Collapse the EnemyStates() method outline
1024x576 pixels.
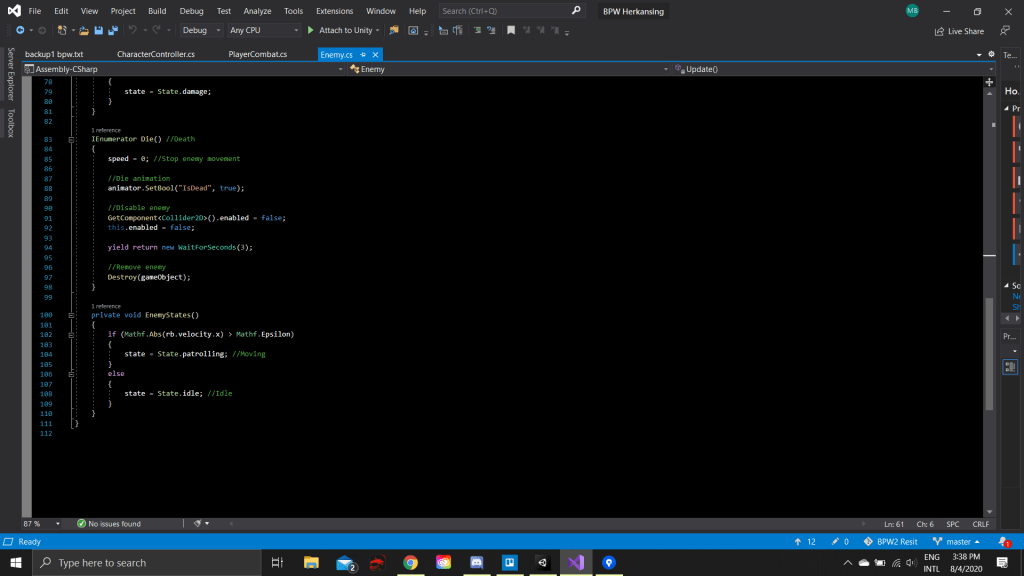72,315
